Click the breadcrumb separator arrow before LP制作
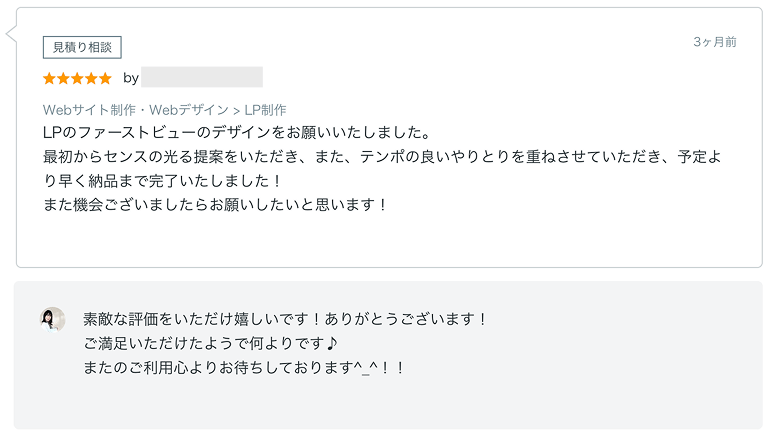 236,110
